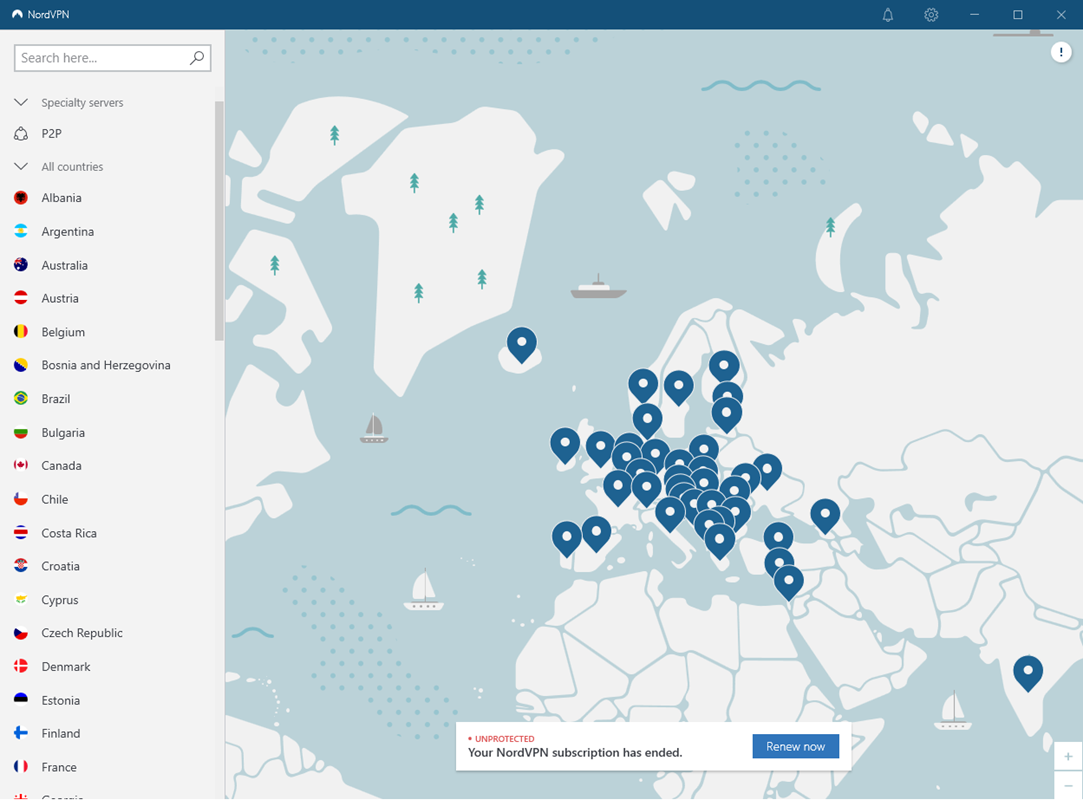The height and width of the screenshot is (800, 1083).
Task: Click the India map pin
Action: (x=1028, y=672)
